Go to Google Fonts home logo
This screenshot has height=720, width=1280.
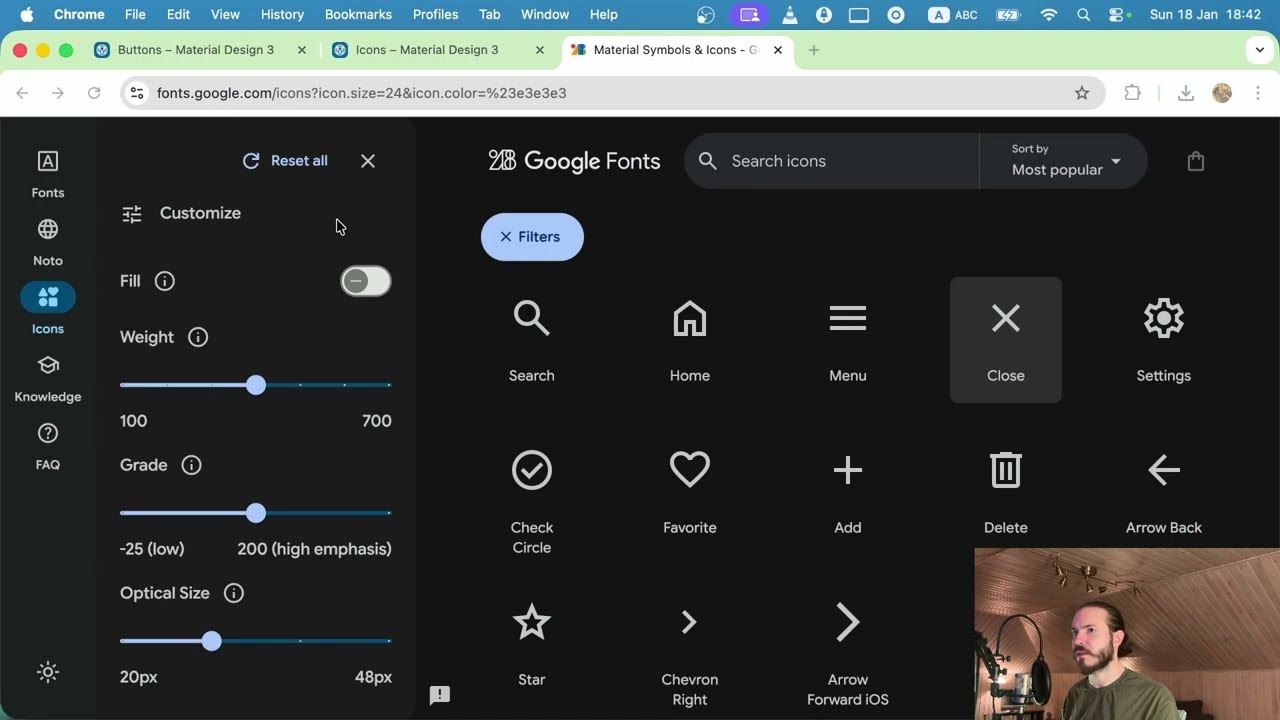point(574,161)
